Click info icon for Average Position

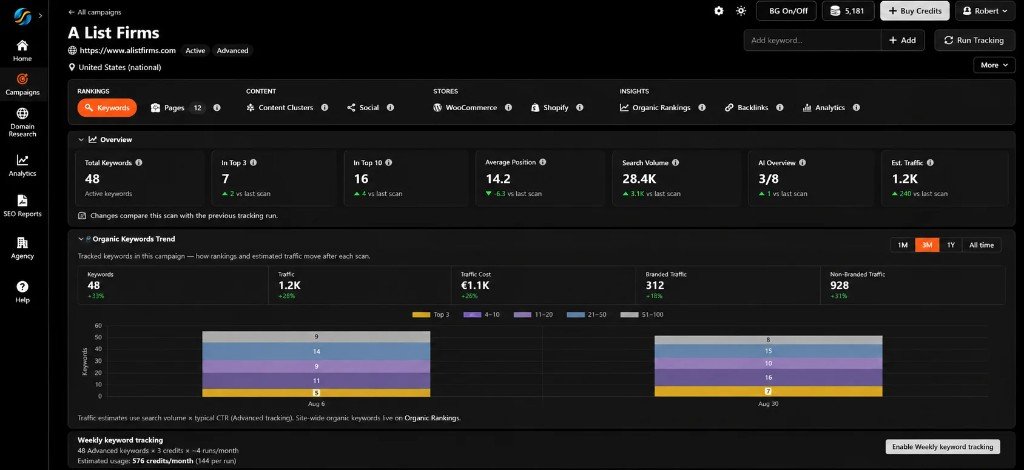pos(543,162)
